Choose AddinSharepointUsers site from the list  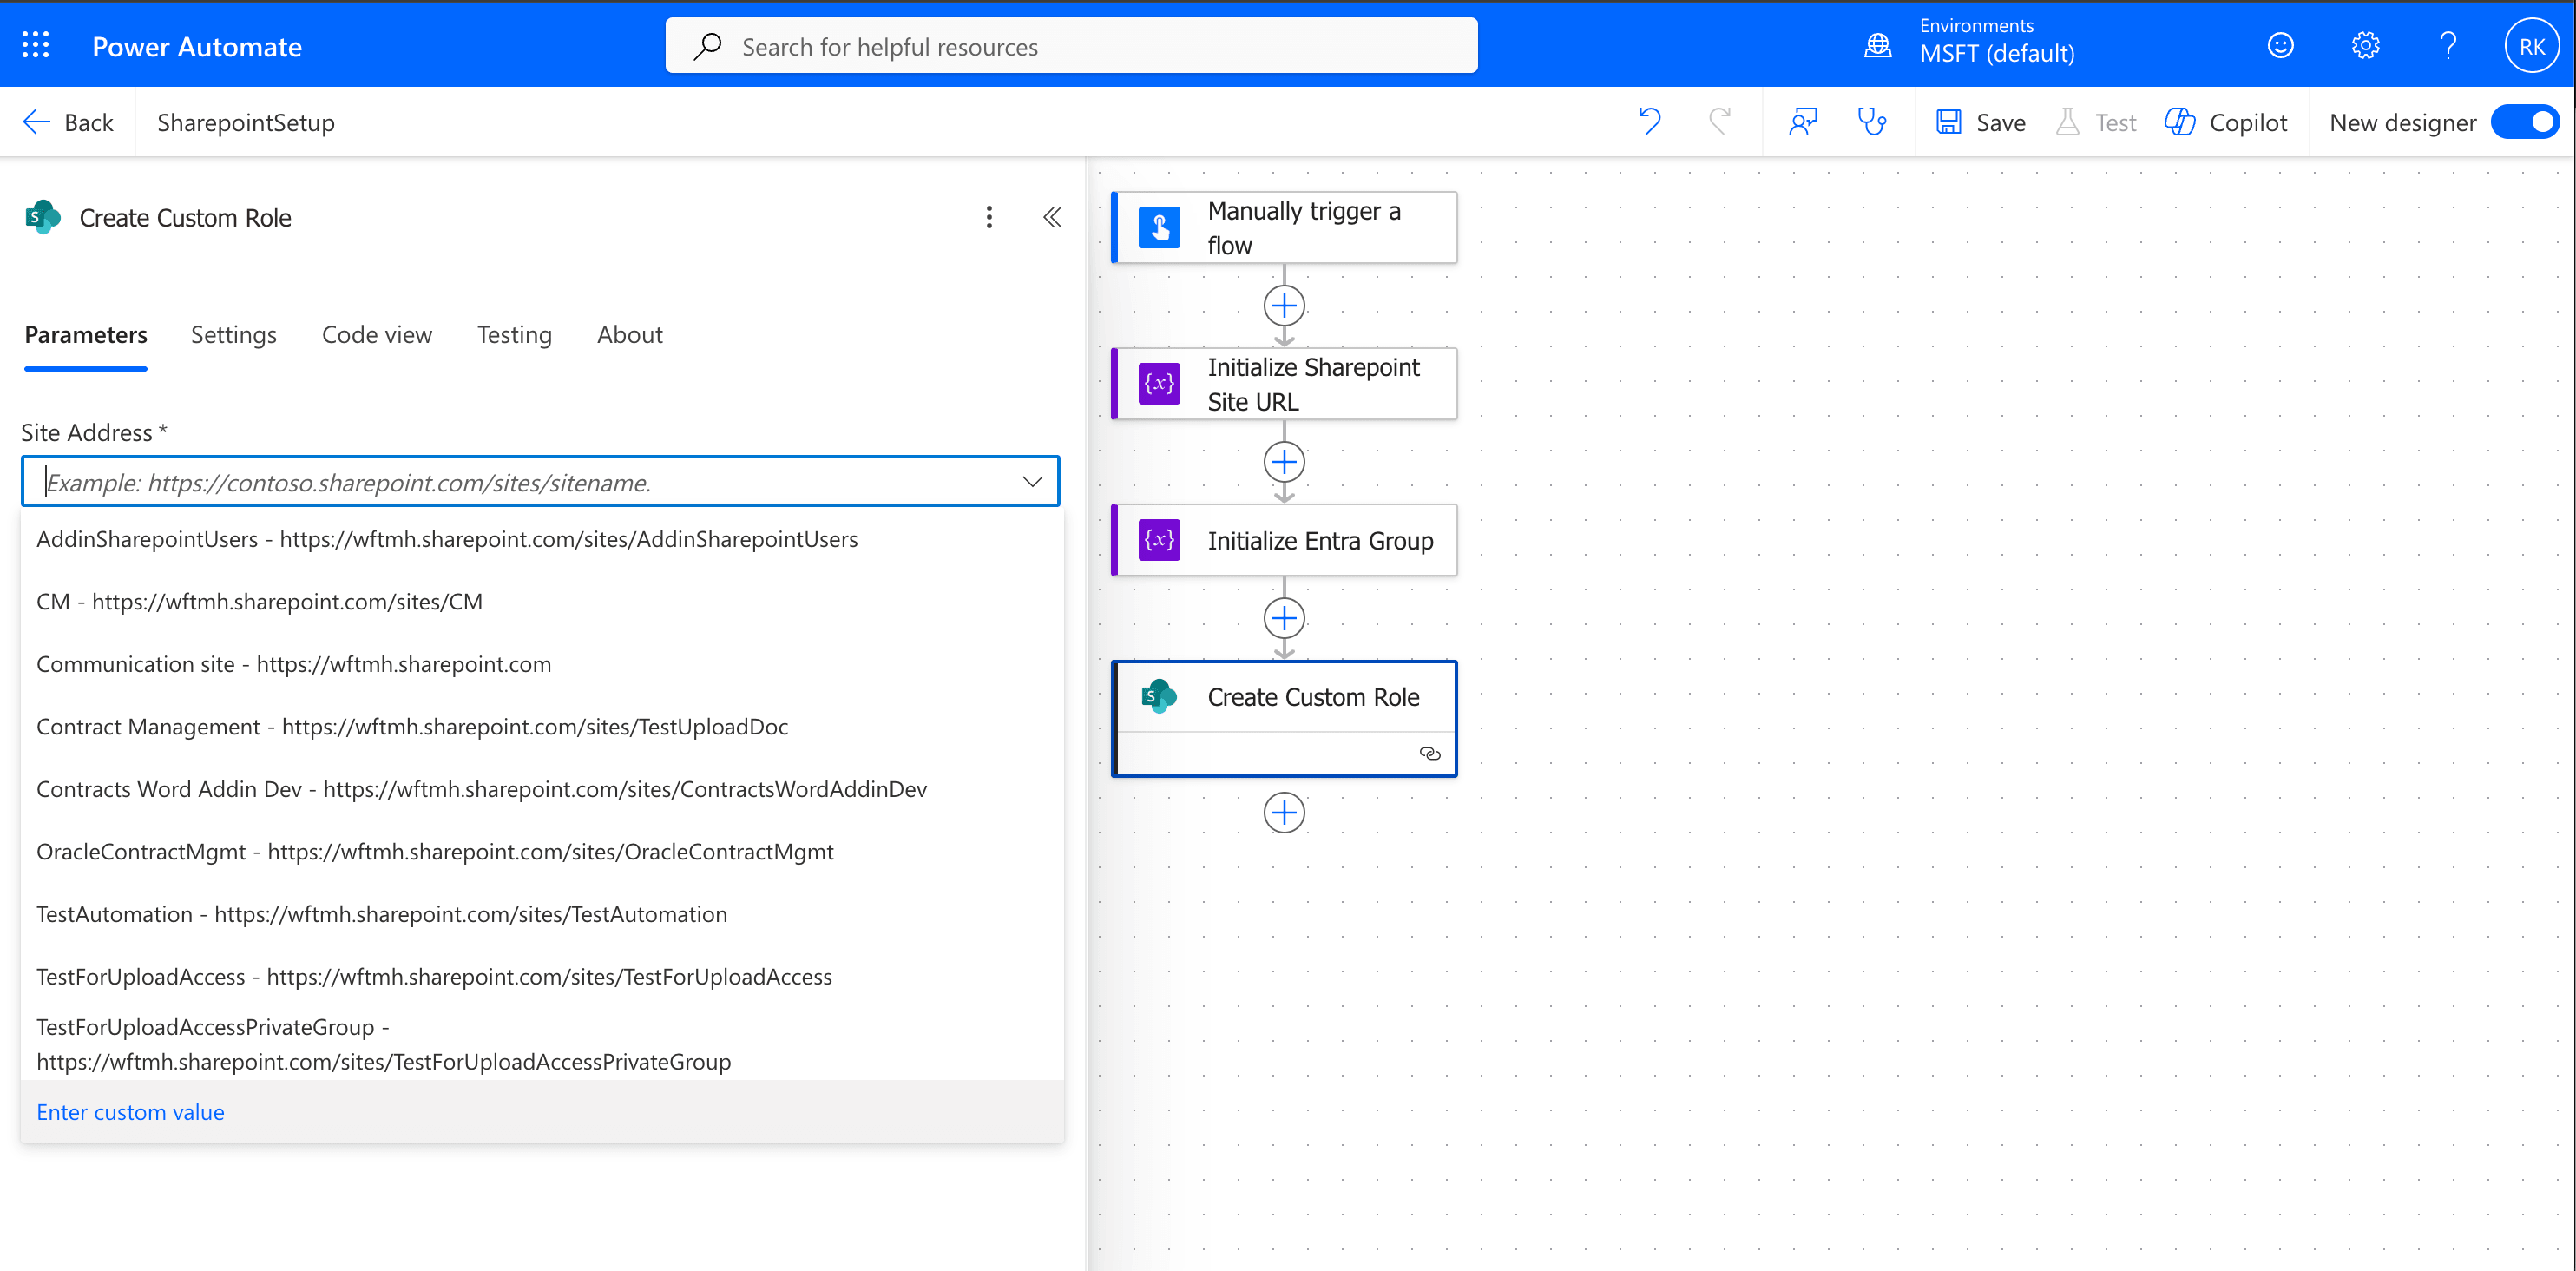click(x=542, y=540)
